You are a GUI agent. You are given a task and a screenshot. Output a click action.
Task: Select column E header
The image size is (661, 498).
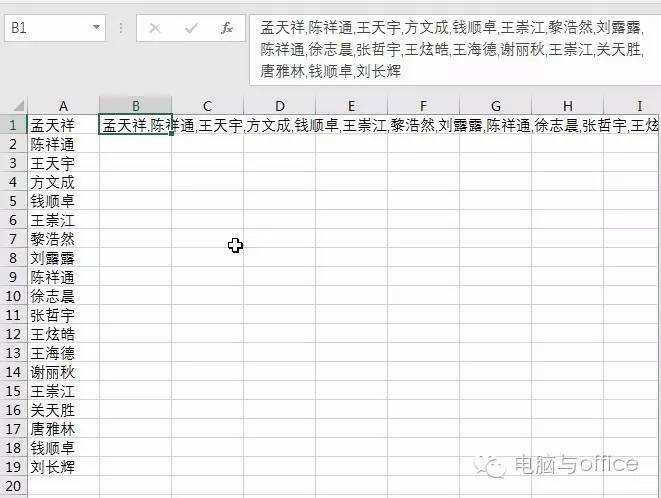point(352,105)
